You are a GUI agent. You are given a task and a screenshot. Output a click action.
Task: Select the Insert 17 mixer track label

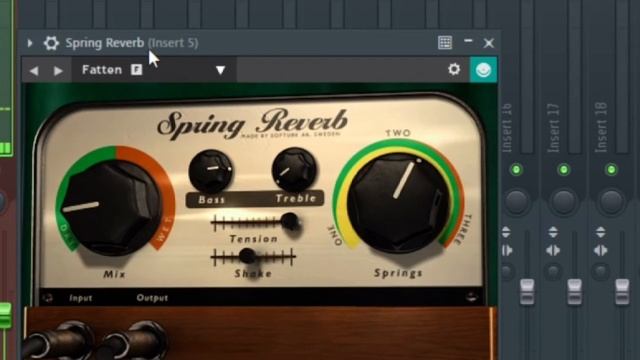coord(554,128)
